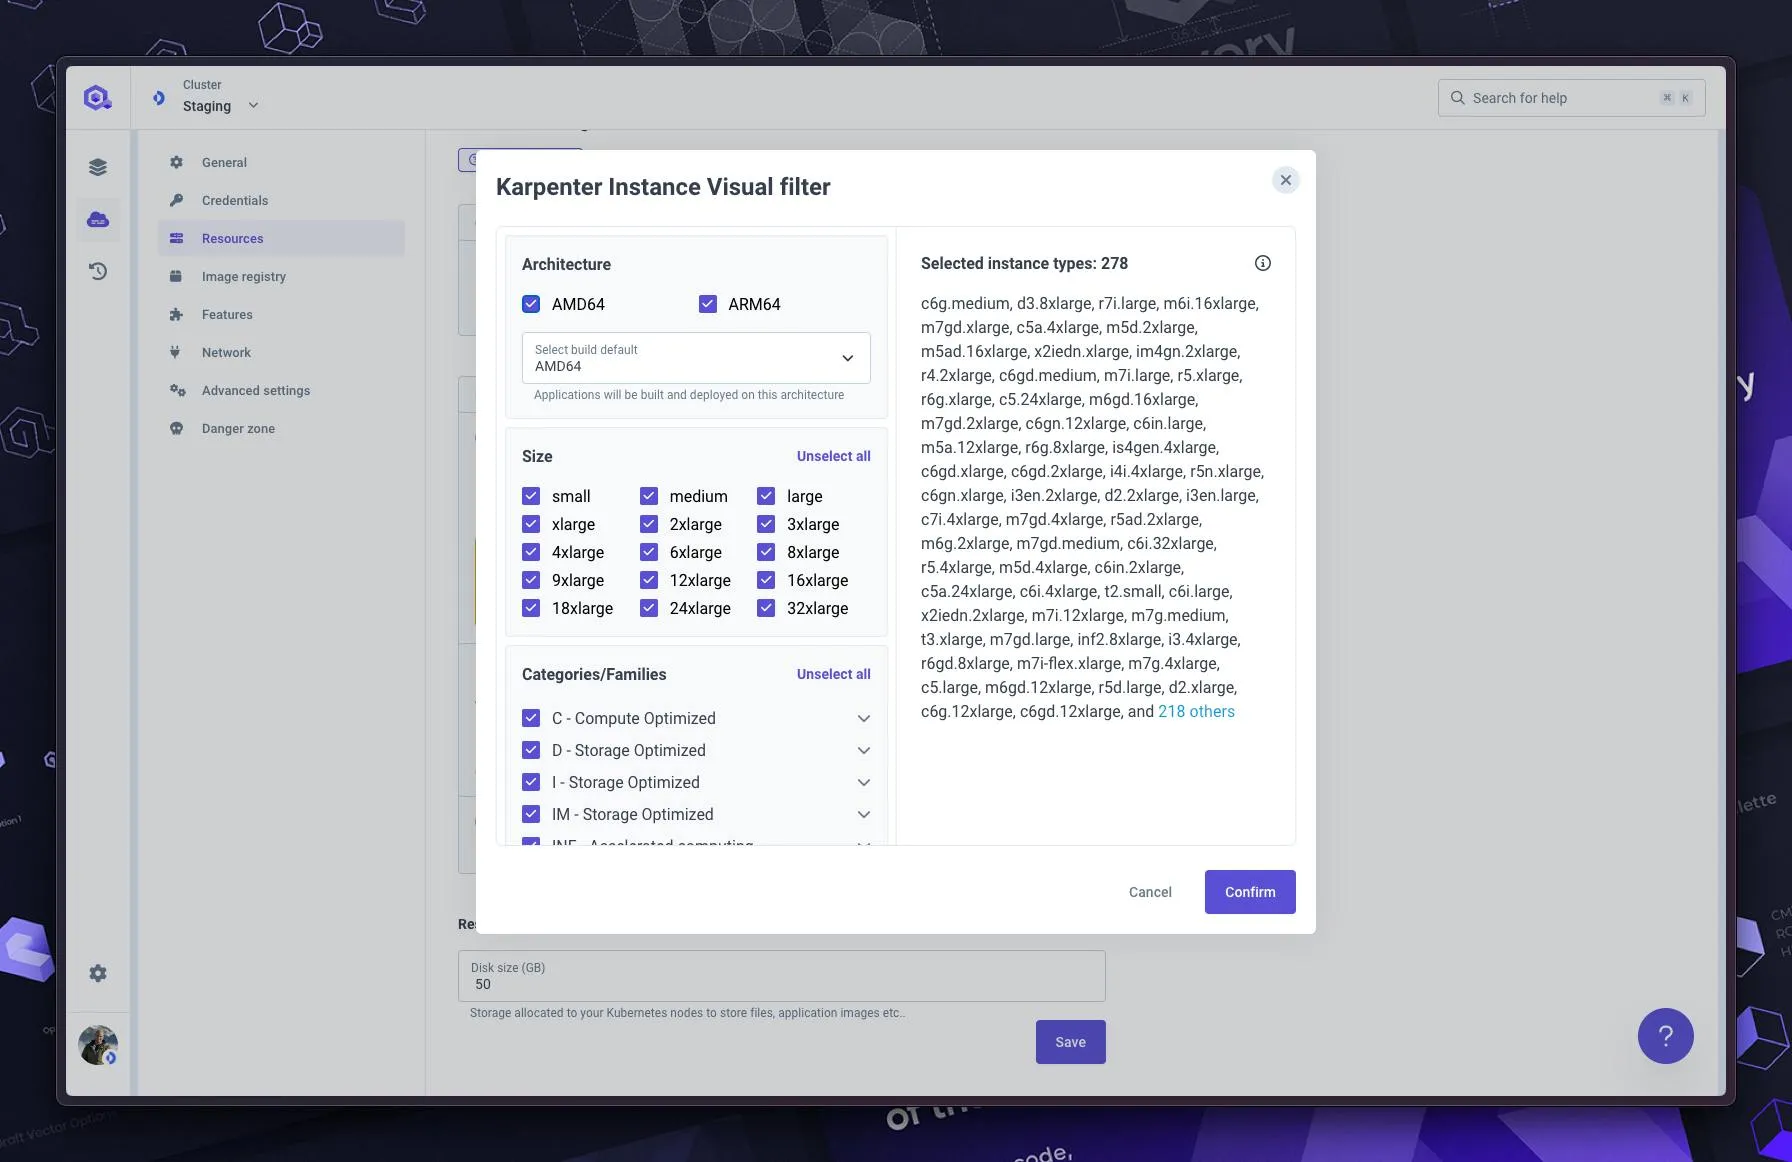
Task: Open the history clock icon in sidebar
Action: [x=98, y=271]
